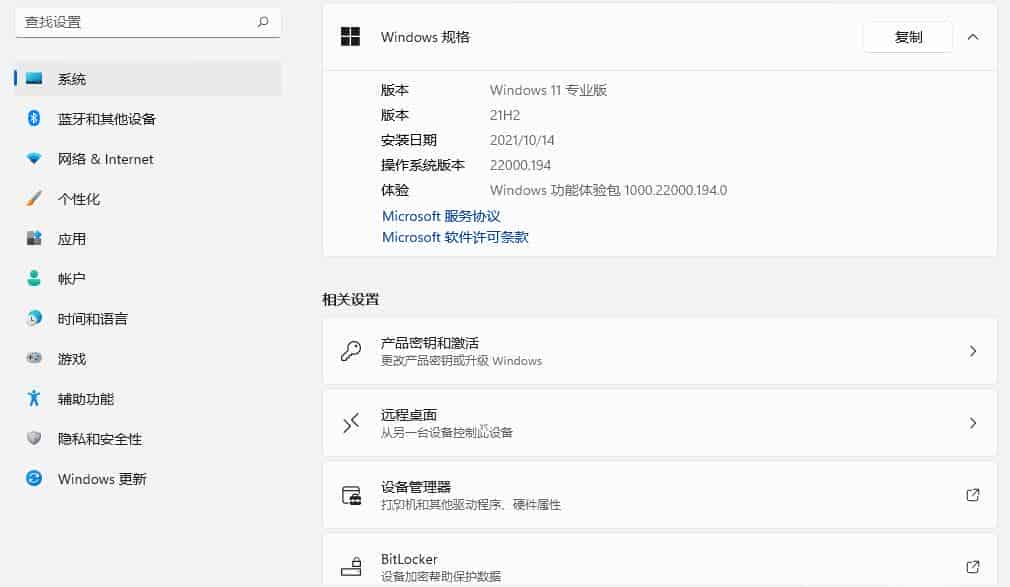
Task: Click the version value 21H2
Action: pyautogui.click(x=505, y=115)
